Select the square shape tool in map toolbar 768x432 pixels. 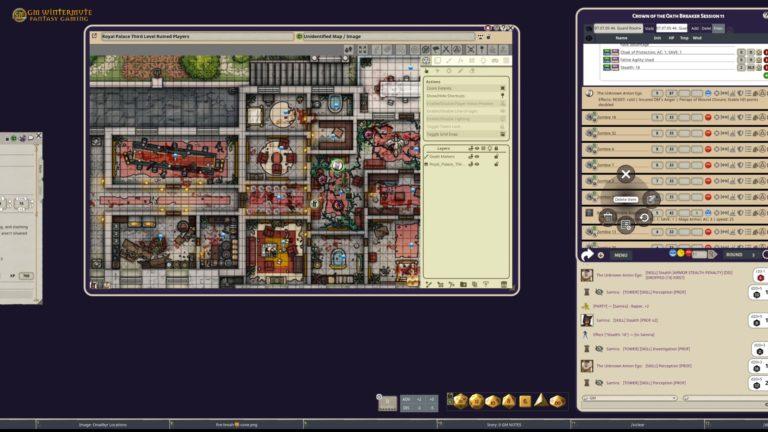[438, 61]
